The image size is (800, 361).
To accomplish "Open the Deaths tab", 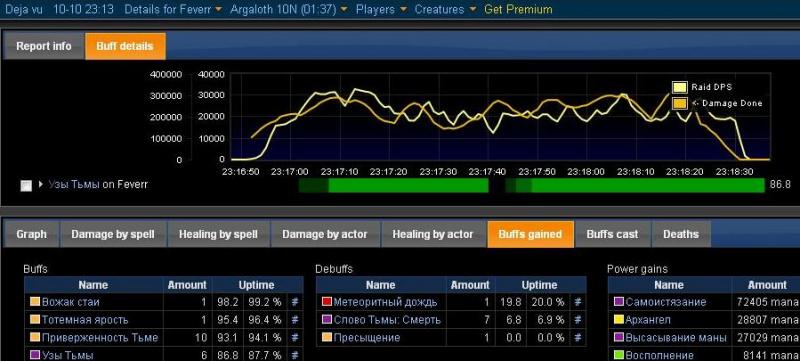I will [681, 234].
